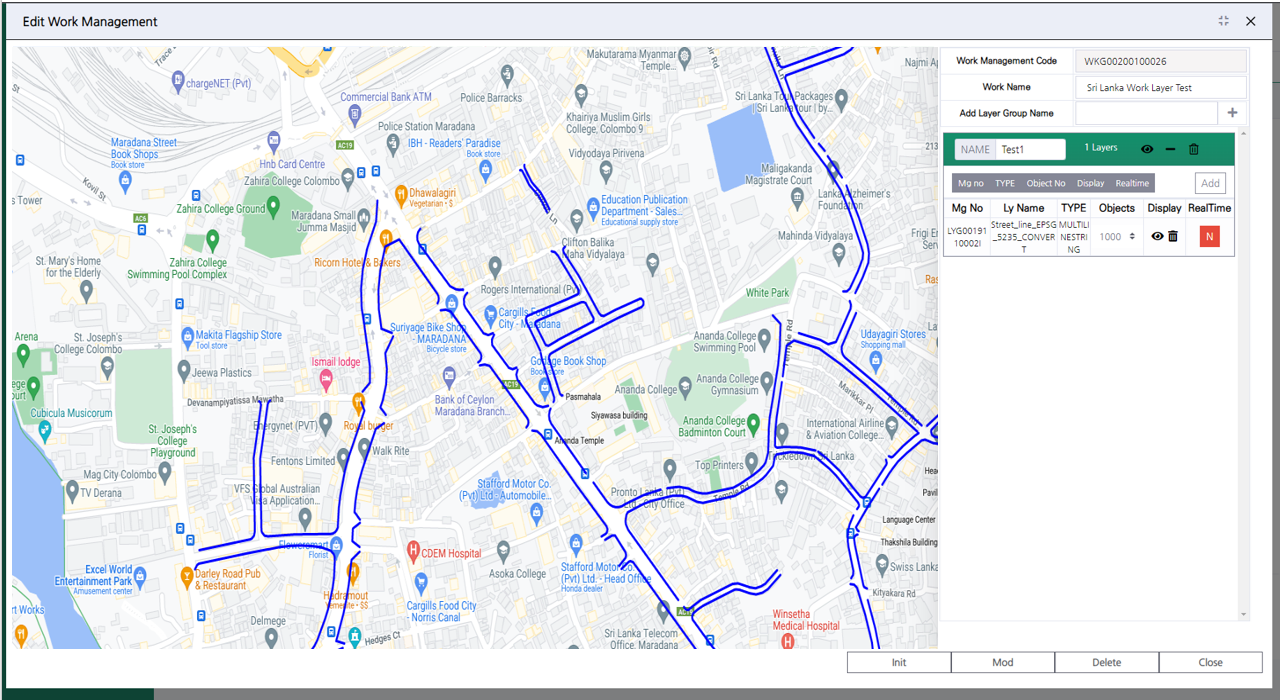
Task: Click the Delete button at the bottom
Action: click(1107, 662)
